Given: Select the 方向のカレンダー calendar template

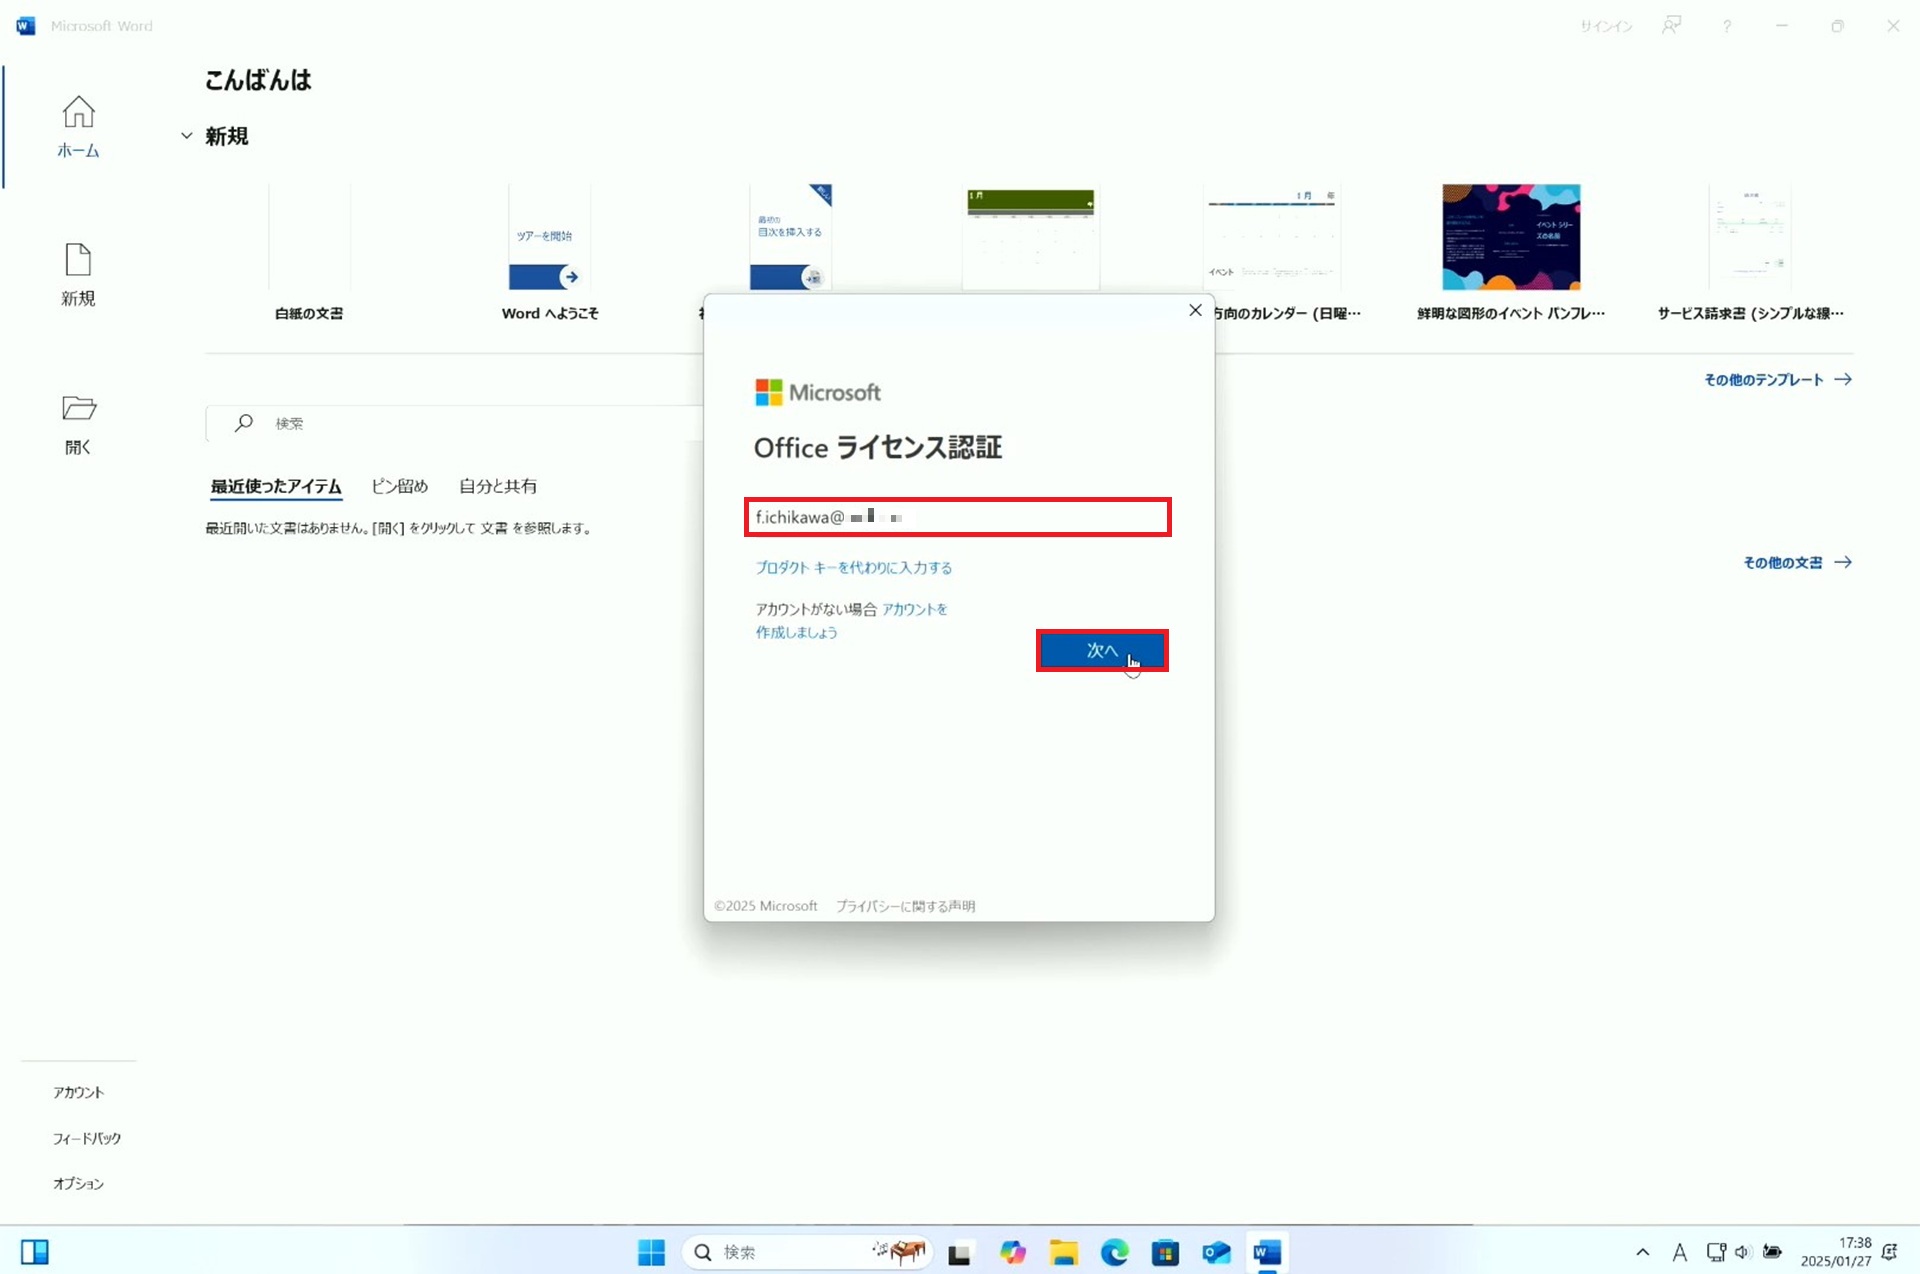Looking at the screenshot, I should click(1272, 252).
